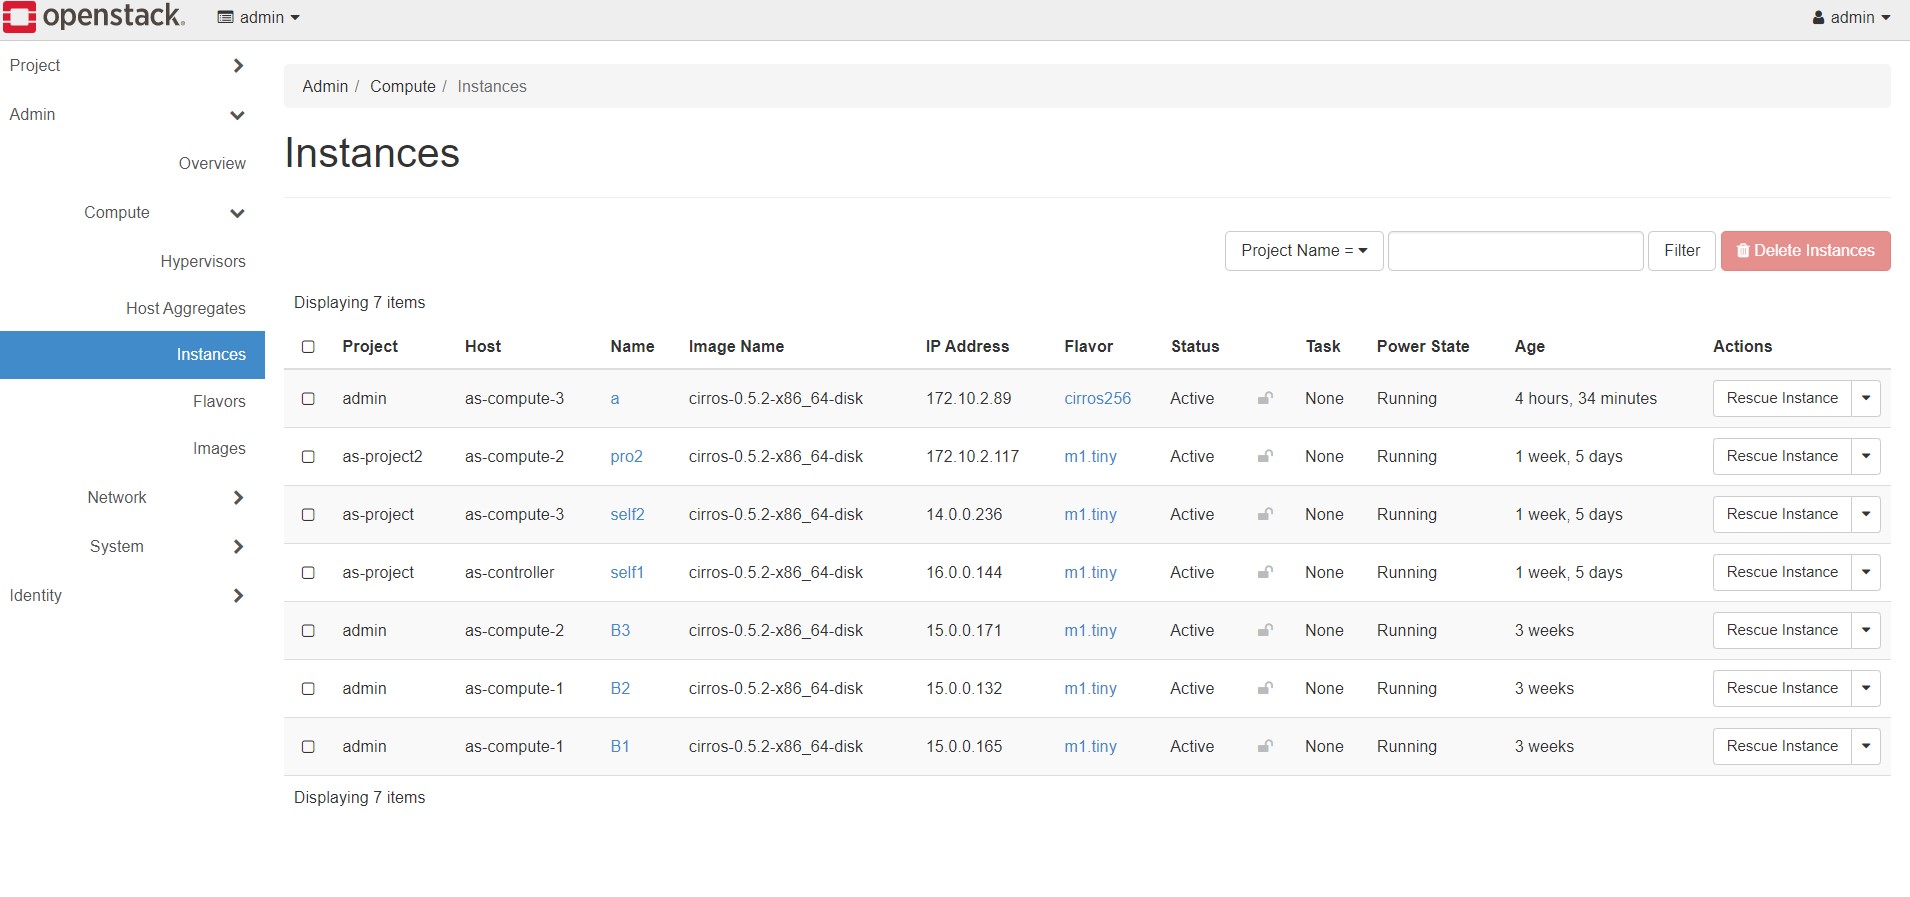Check the box for instance pro2

coord(308,457)
